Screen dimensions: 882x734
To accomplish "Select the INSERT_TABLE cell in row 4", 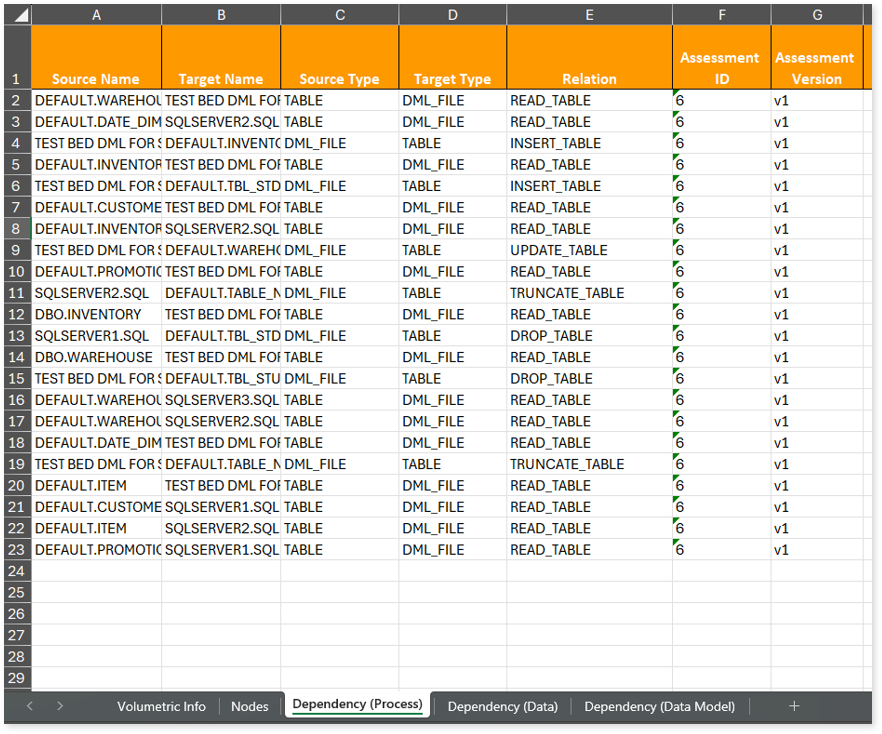I will click(555, 143).
